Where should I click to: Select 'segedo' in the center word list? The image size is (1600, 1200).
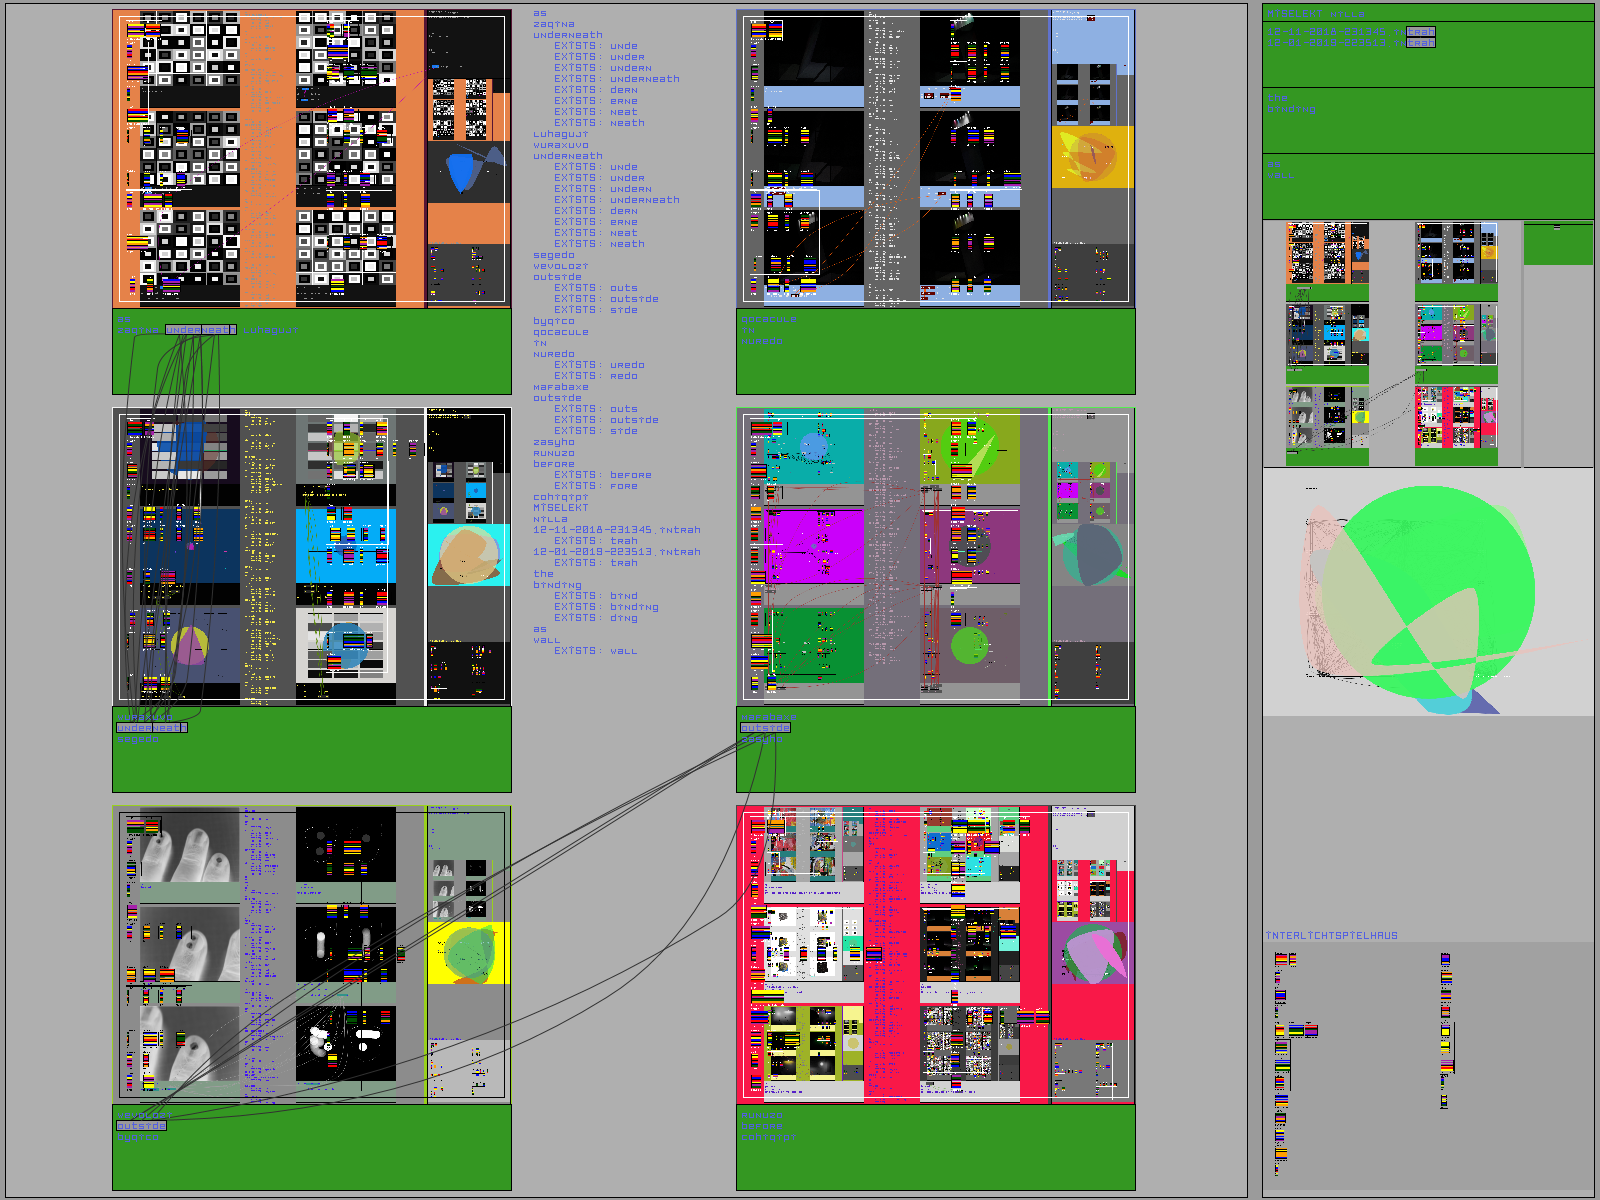coord(553,255)
